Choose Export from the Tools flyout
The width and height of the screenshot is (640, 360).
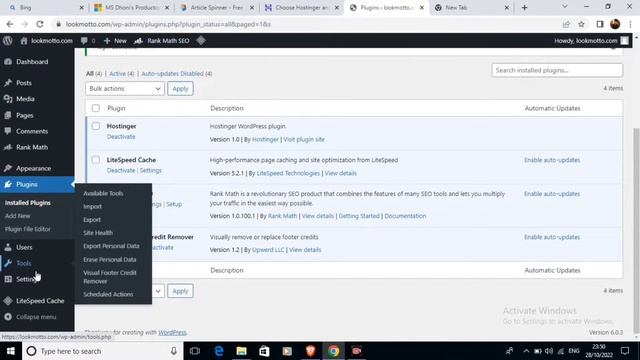tap(92, 220)
